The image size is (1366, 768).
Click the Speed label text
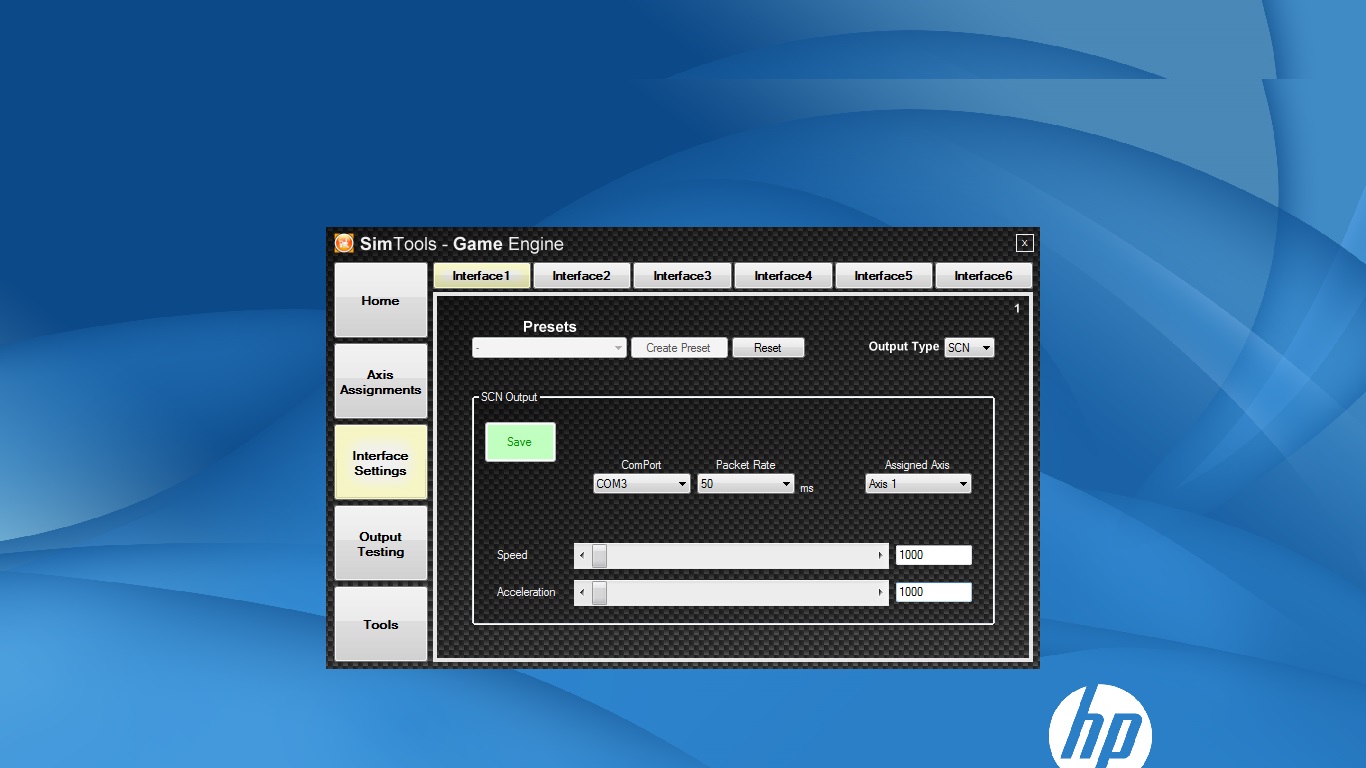[512, 555]
